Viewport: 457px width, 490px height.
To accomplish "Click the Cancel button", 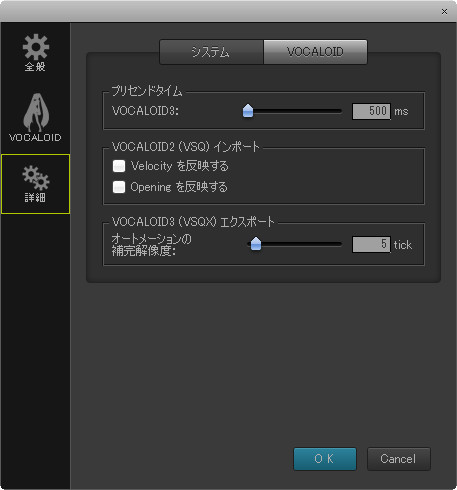I will click(x=399, y=459).
